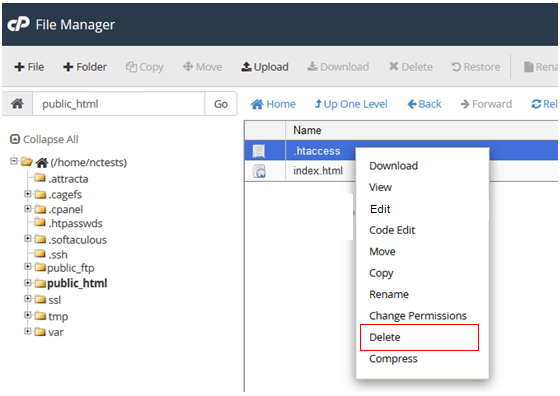The width and height of the screenshot is (560, 396).
Task: Click the Back navigation link
Action: 424,104
